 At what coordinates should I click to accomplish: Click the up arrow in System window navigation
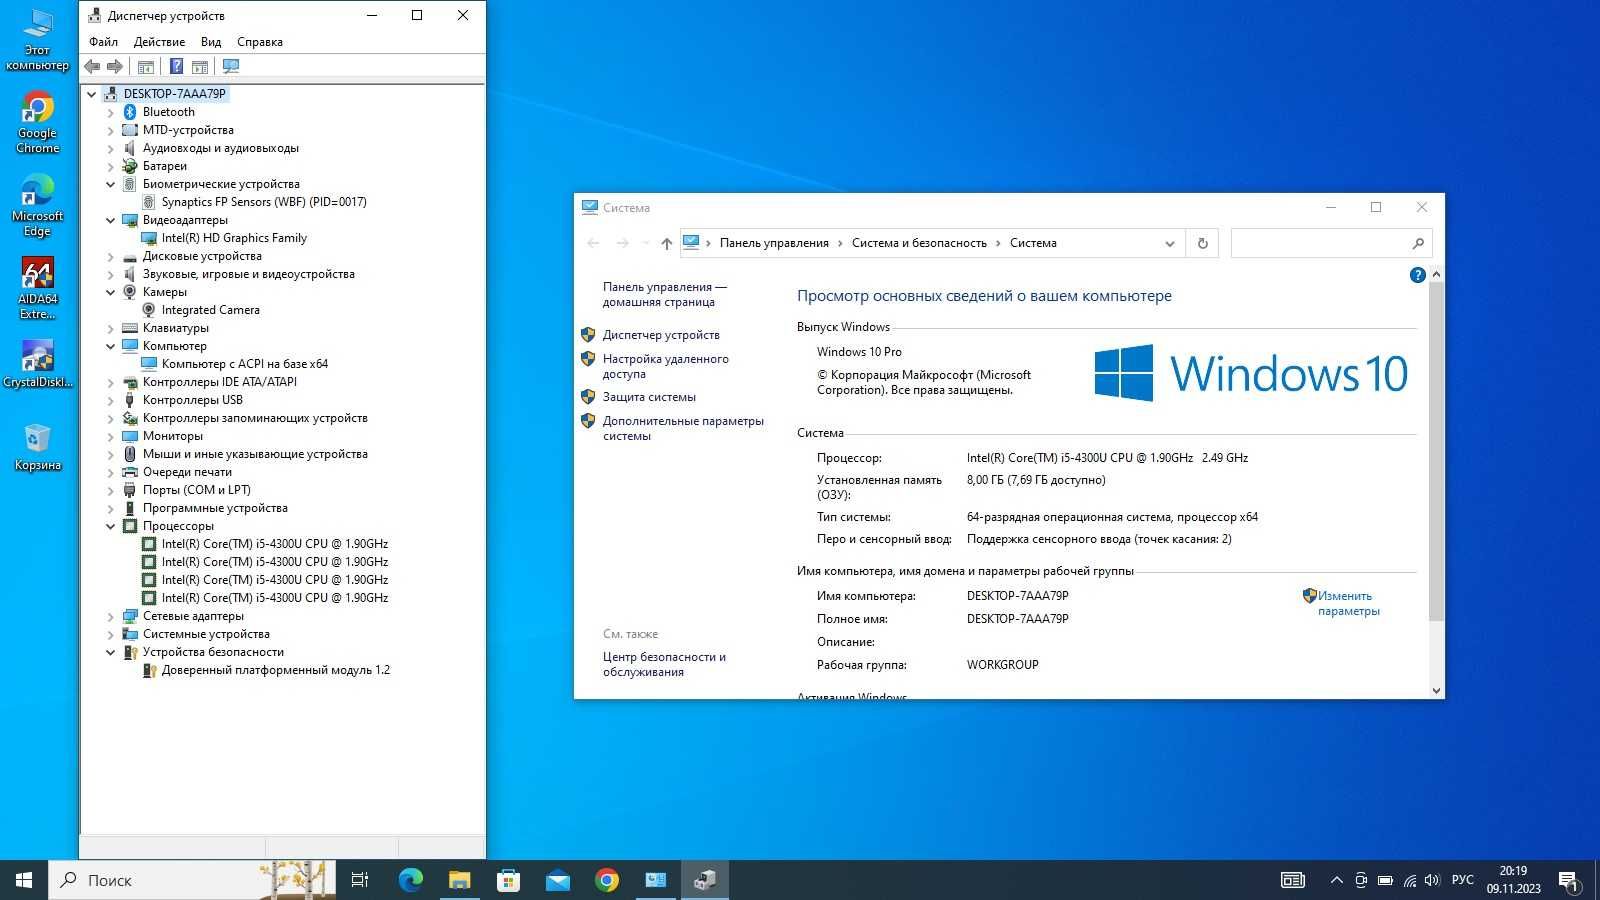click(x=666, y=243)
